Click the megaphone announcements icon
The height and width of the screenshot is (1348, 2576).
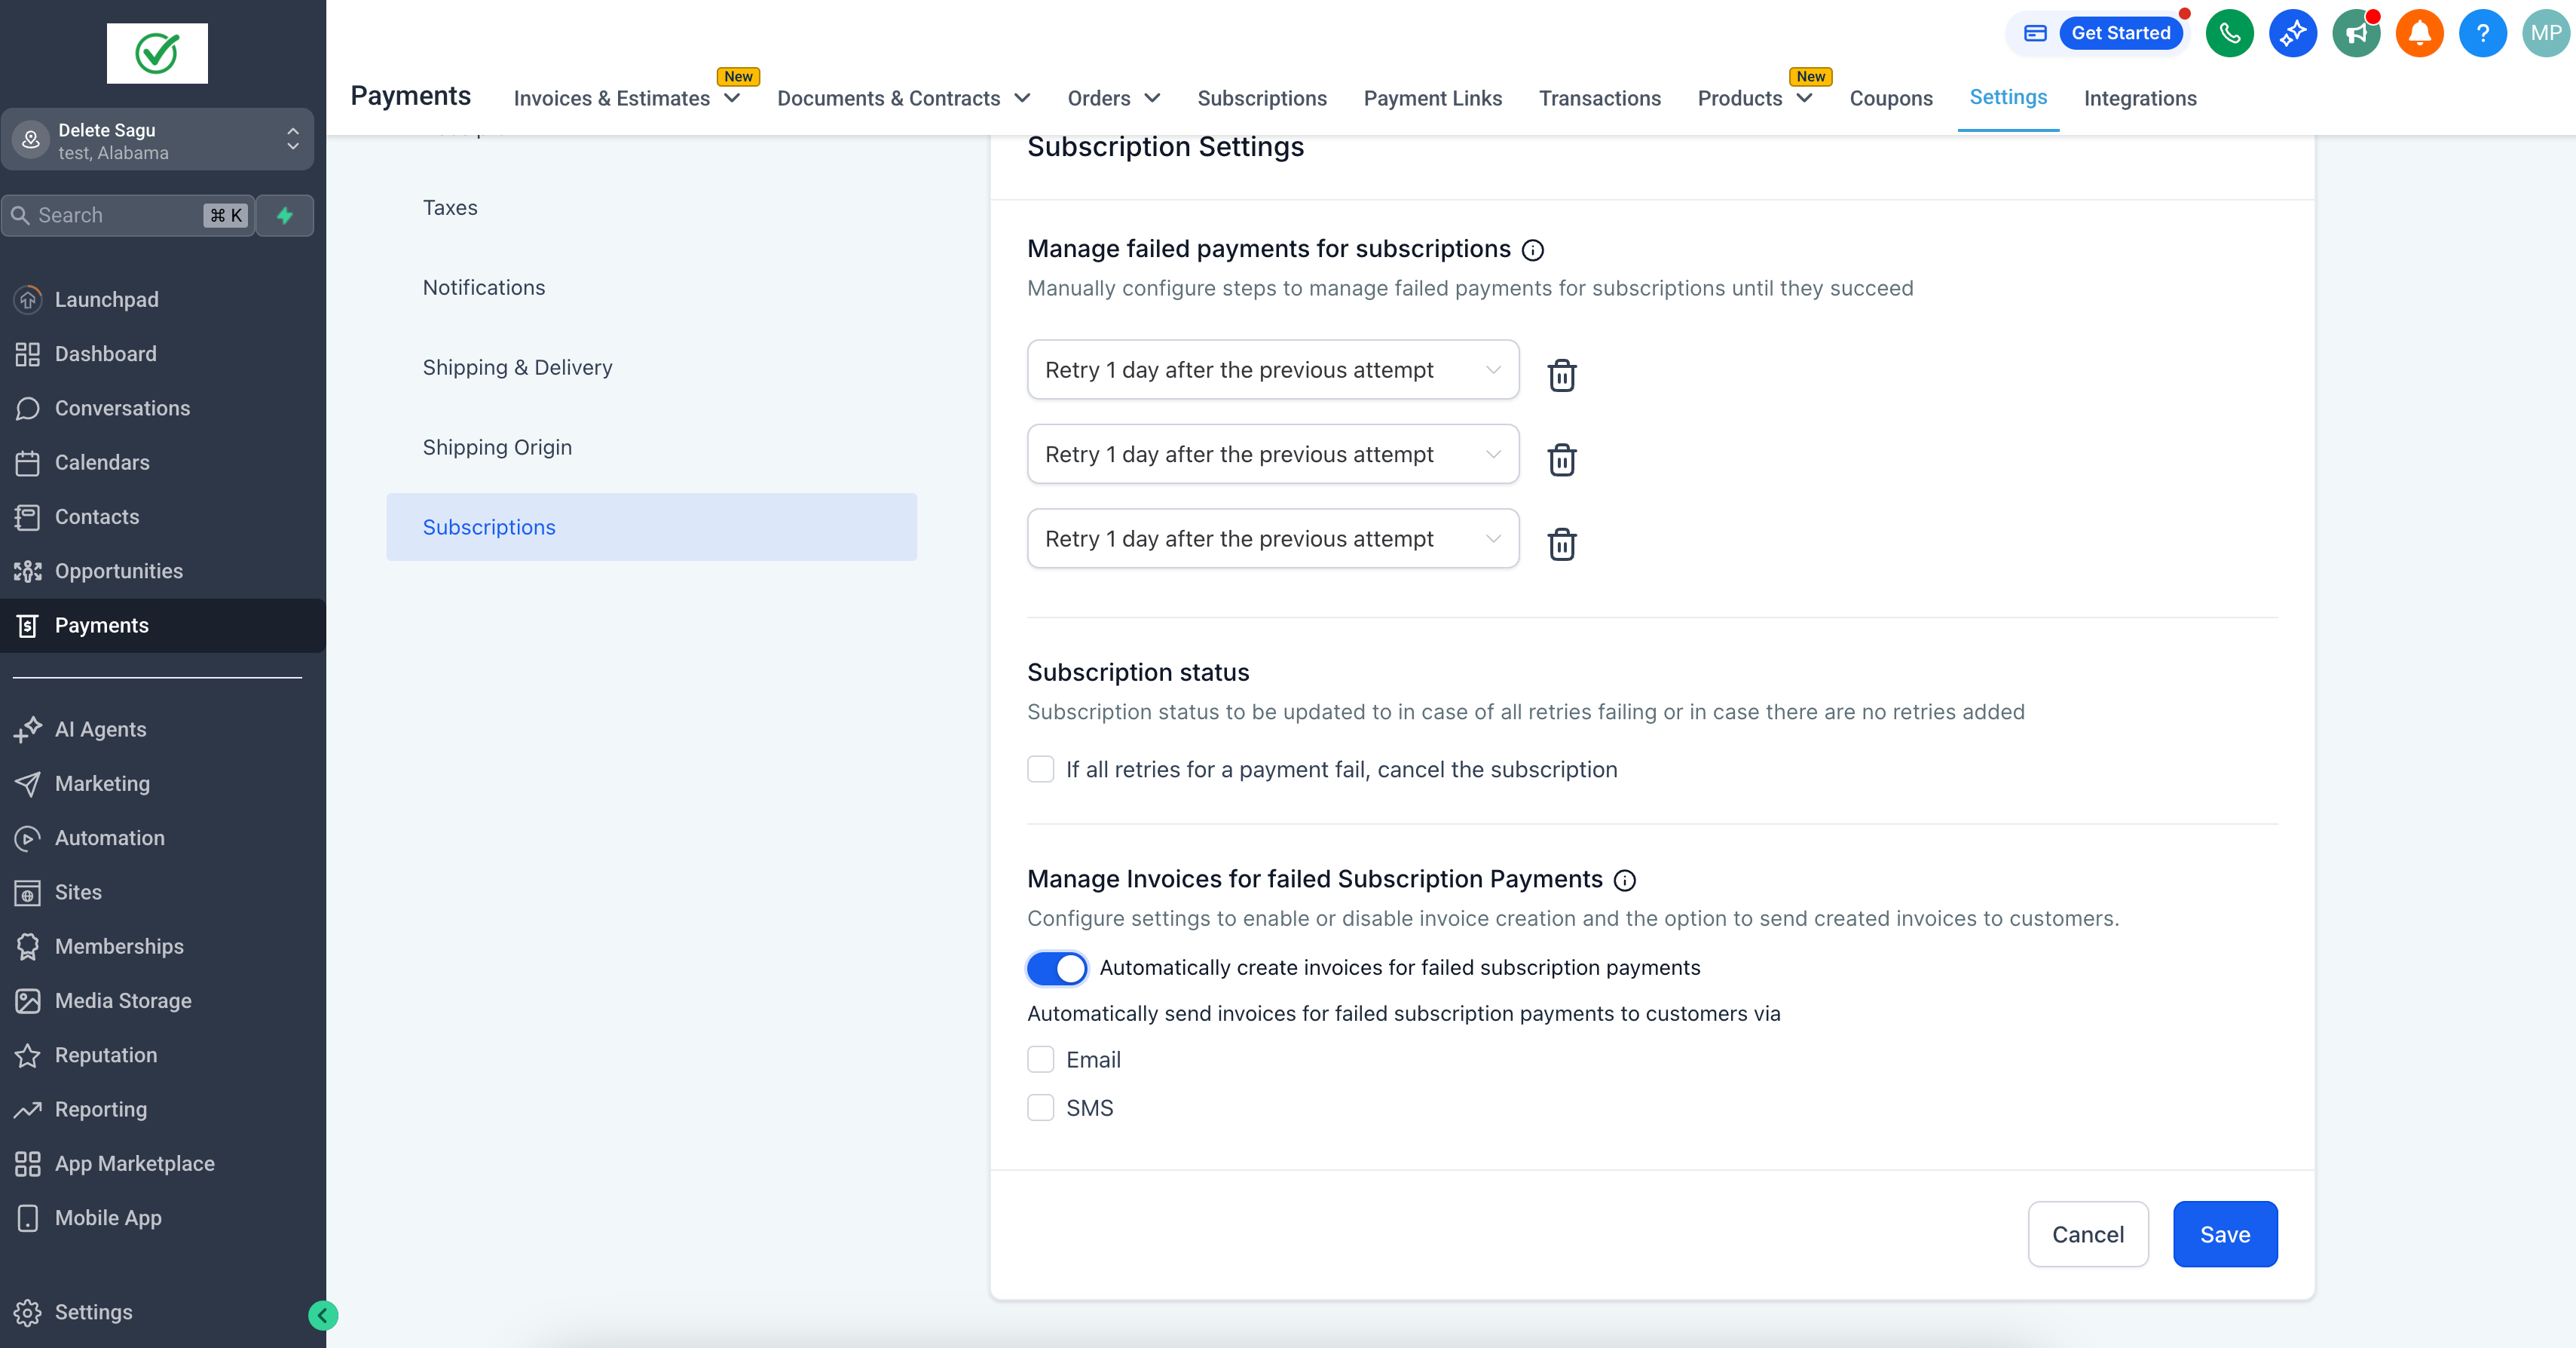point(2356,33)
